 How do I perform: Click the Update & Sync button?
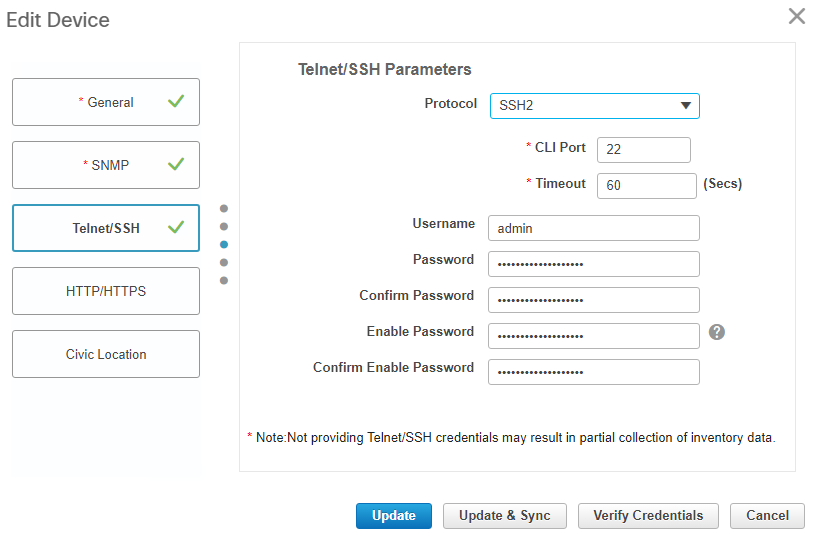coord(504,516)
